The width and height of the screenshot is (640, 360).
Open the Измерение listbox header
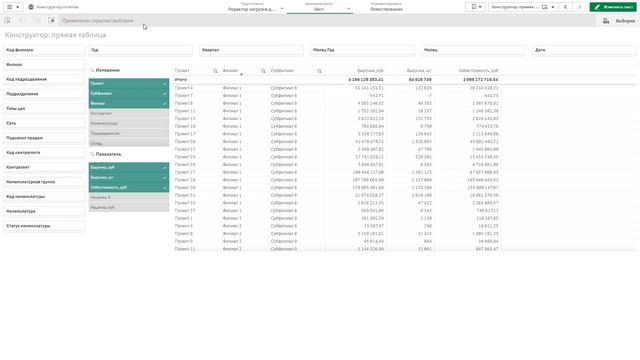[x=108, y=70]
